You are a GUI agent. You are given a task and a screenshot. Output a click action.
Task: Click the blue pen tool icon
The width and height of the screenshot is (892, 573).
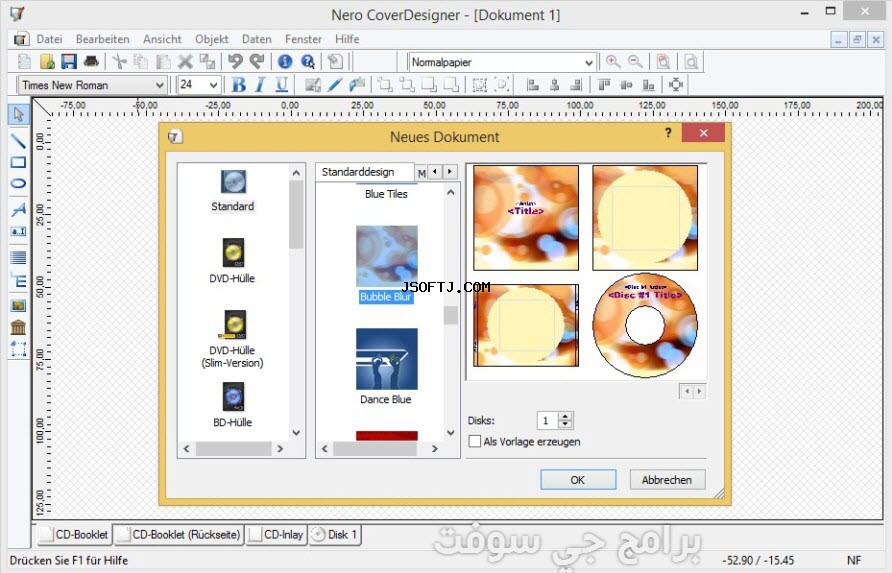(334, 85)
